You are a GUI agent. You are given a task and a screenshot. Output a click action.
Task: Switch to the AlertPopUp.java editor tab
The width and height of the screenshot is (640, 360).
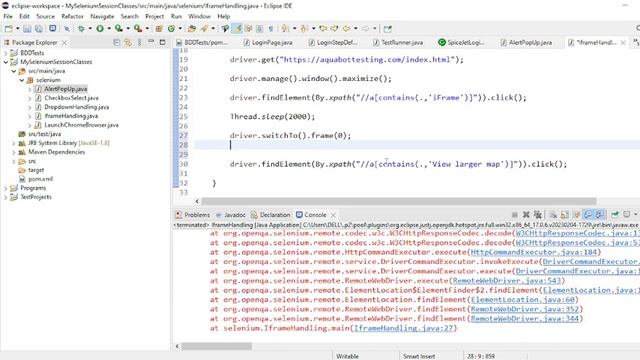coord(526,42)
